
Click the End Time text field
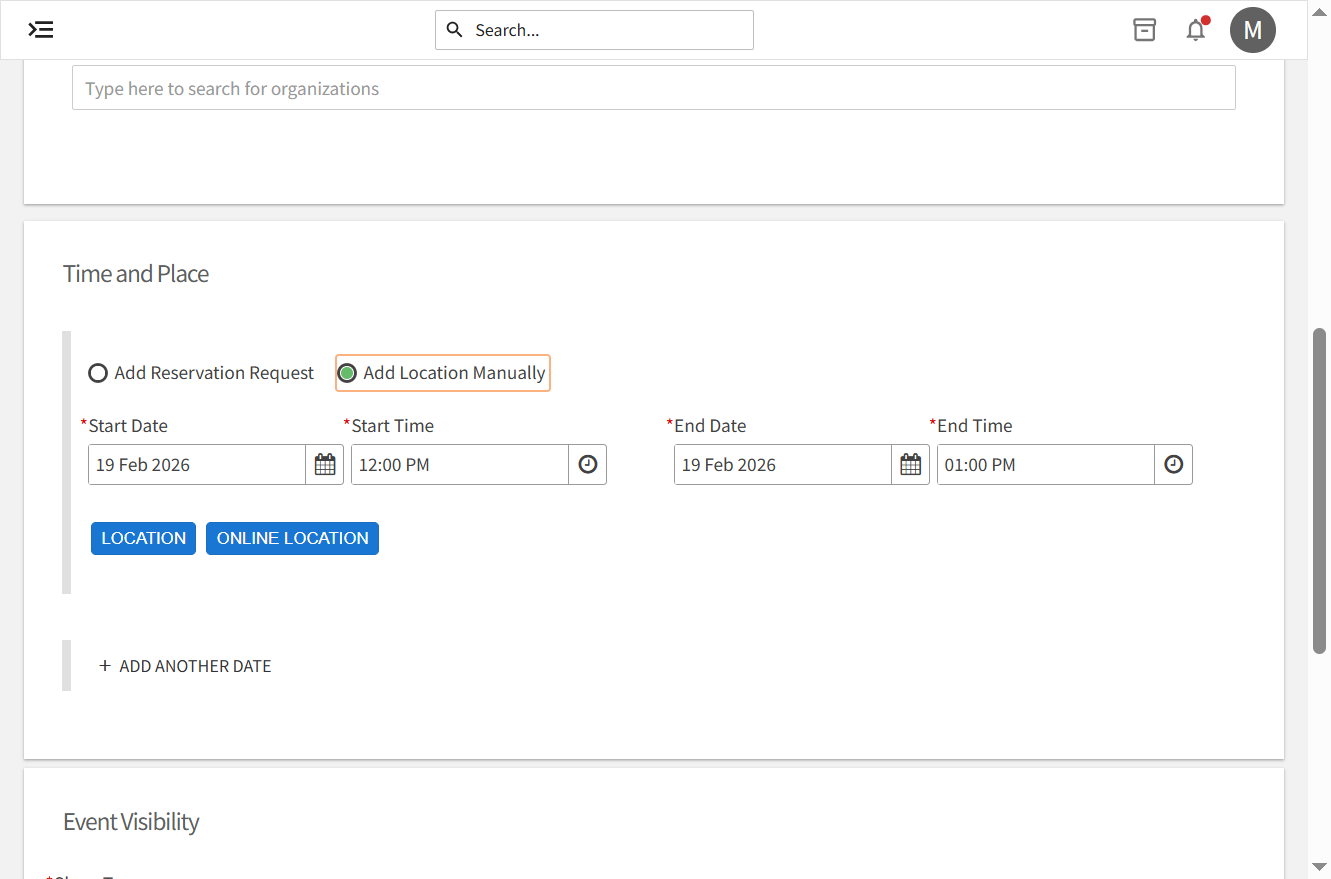[1046, 465]
